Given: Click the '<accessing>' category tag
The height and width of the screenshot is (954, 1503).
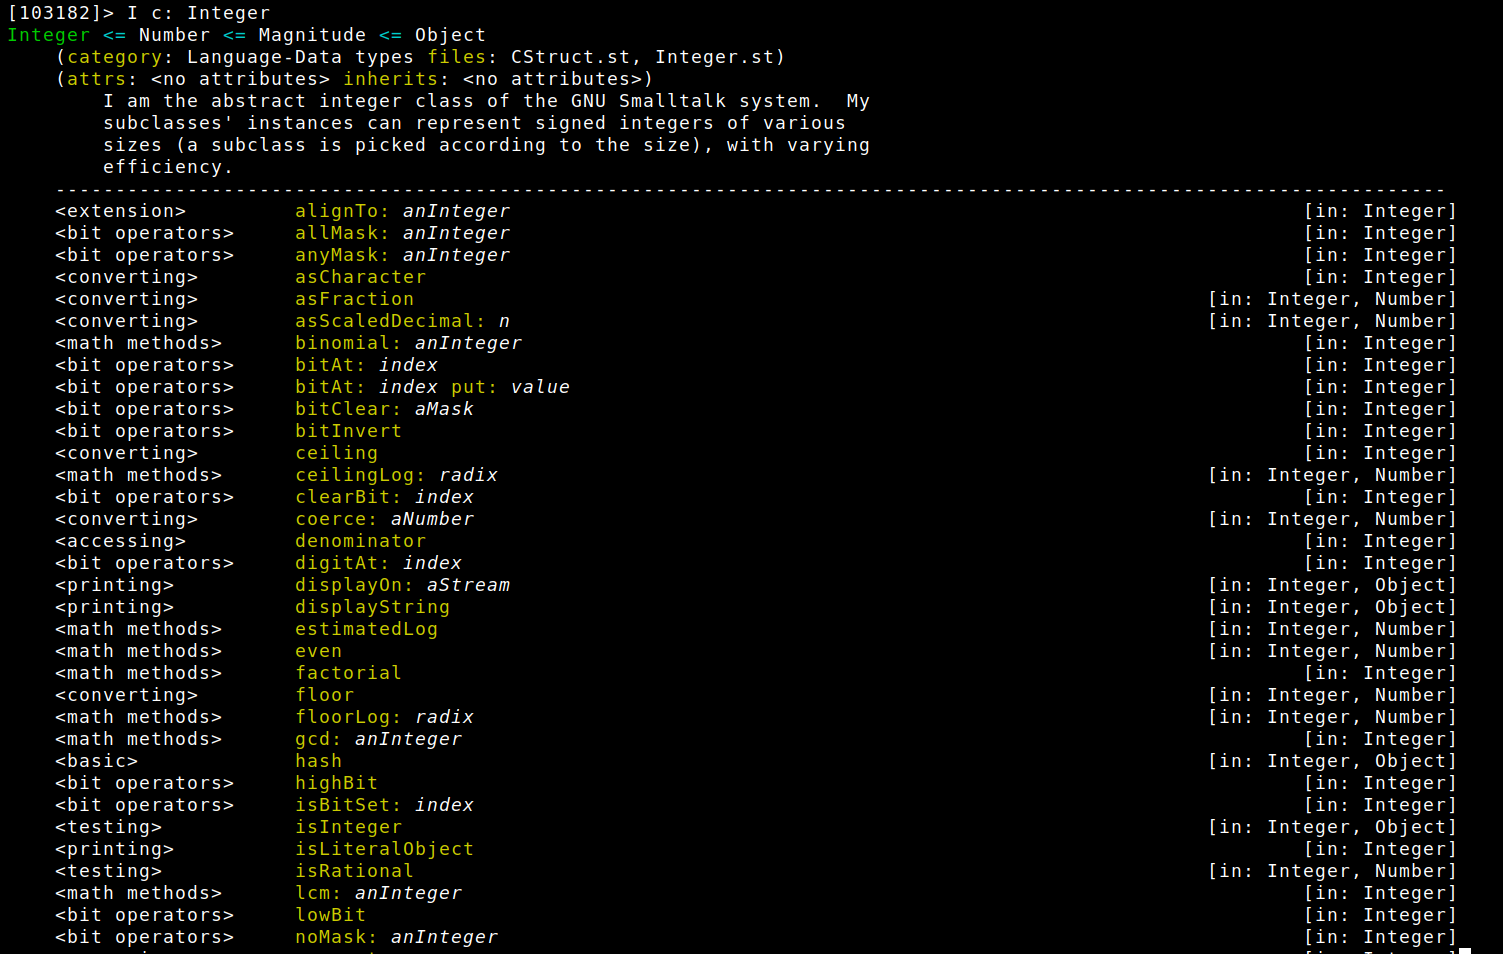Looking at the screenshot, I should (x=120, y=541).
